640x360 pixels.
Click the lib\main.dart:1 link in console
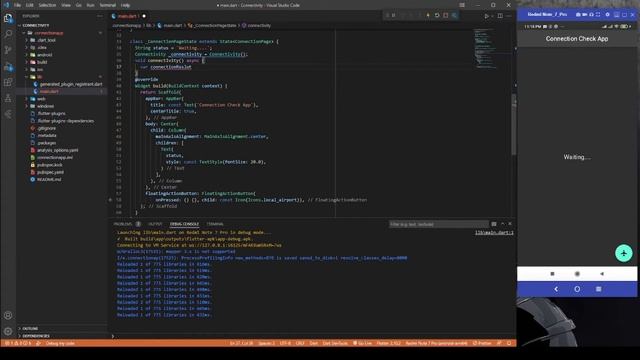tap(494, 233)
